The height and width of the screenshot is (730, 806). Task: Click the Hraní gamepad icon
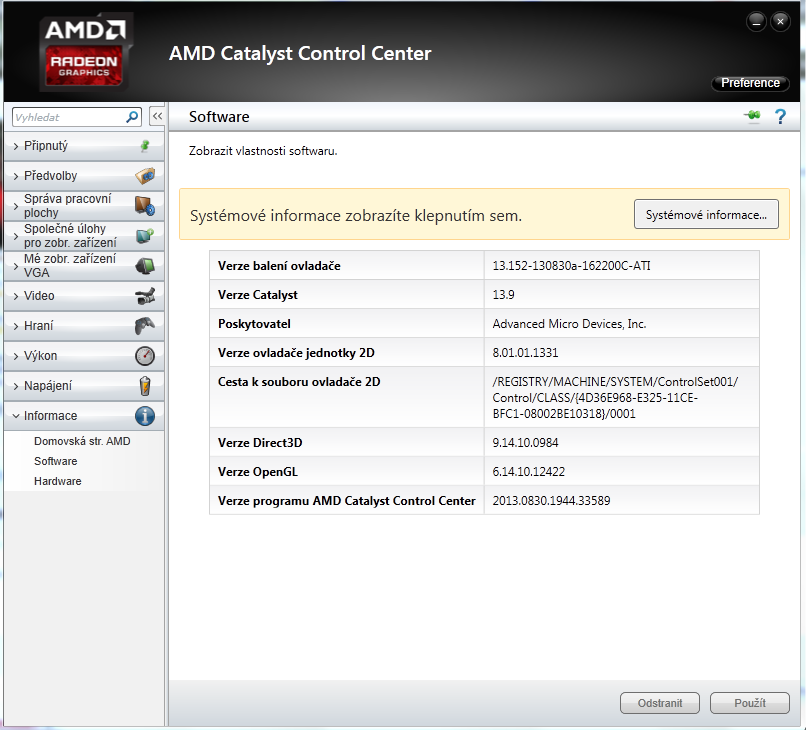pyautogui.click(x=145, y=325)
